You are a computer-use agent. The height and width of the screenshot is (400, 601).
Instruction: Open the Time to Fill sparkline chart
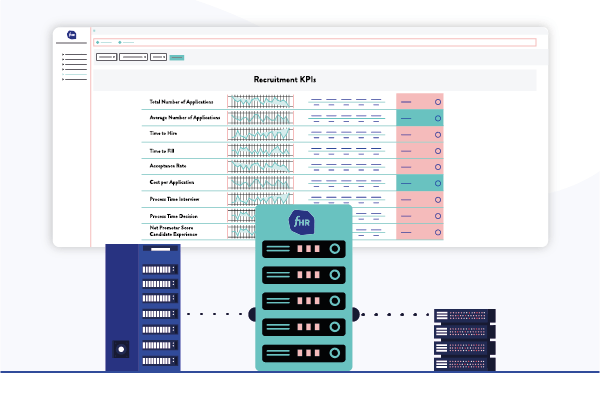[260, 151]
